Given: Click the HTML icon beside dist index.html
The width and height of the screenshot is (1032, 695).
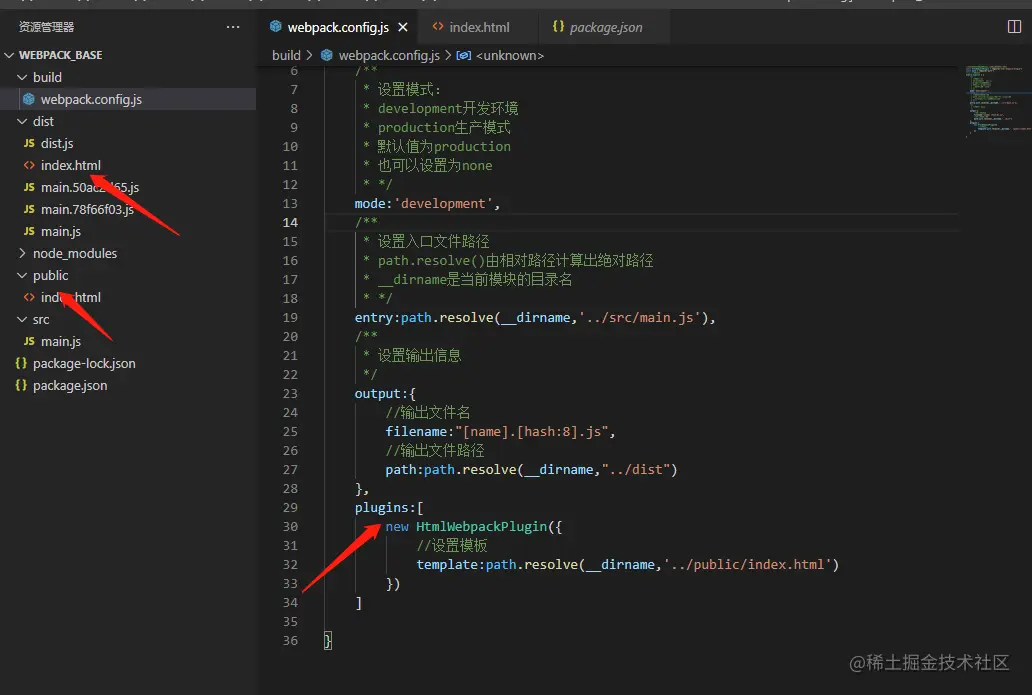Looking at the screenshot, I should (x=29, y=165).
